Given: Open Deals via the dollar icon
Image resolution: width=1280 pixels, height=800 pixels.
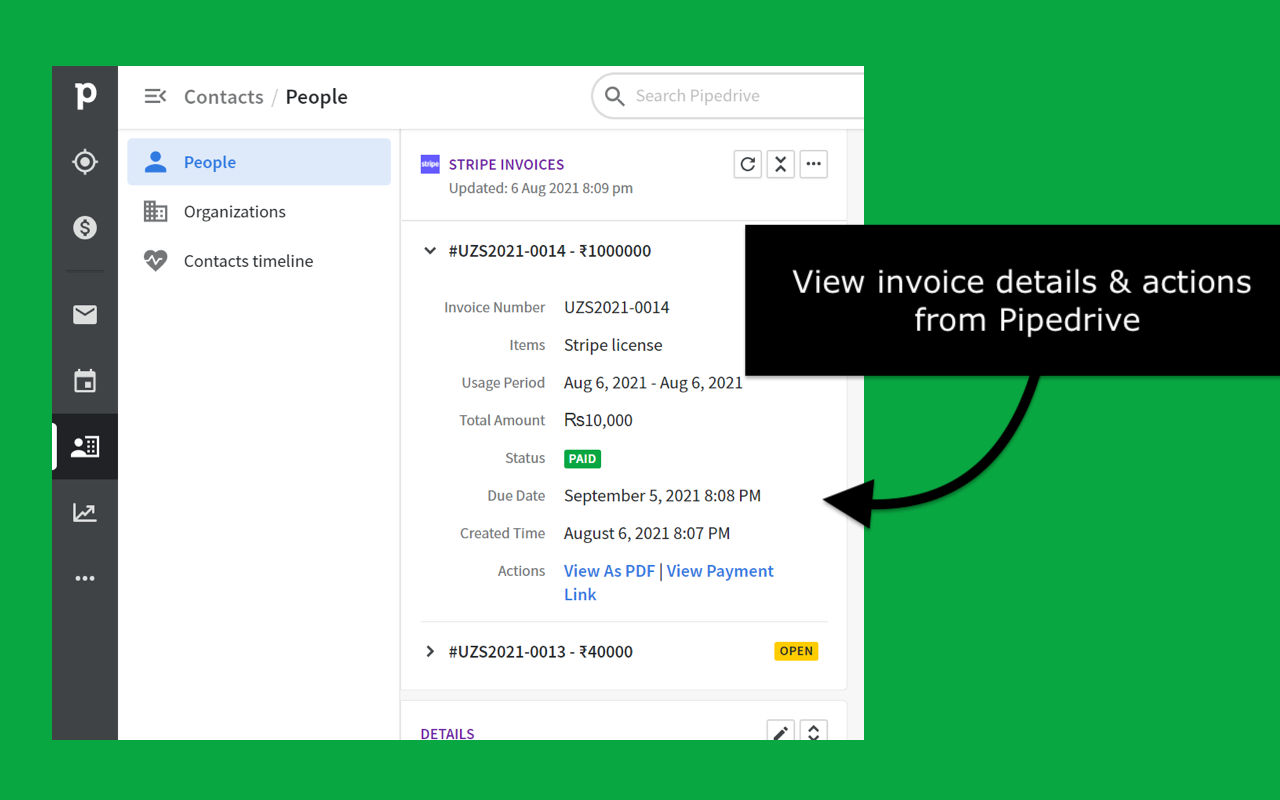Looking at the screenshot, I should (x=85, y=228).
